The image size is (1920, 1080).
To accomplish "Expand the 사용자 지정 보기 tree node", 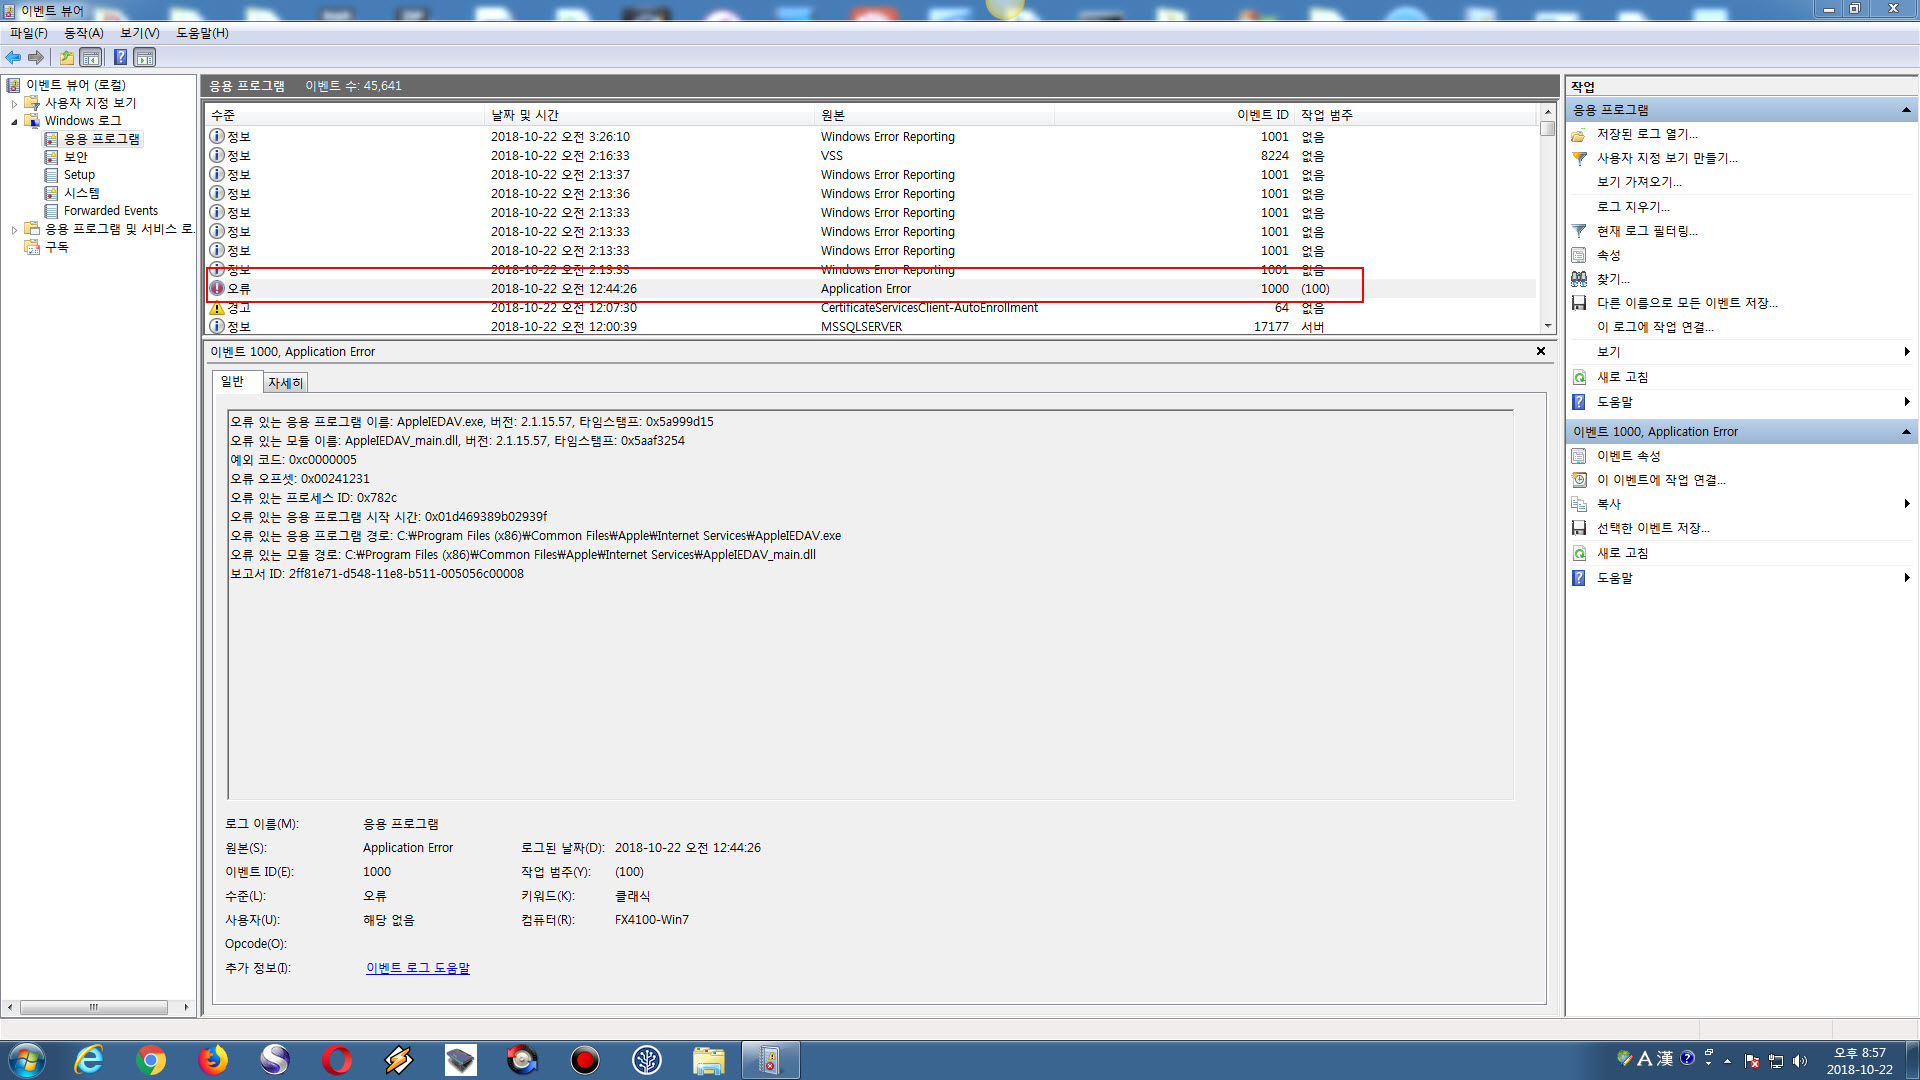I will pyautogui.click(x=14, y=103).
